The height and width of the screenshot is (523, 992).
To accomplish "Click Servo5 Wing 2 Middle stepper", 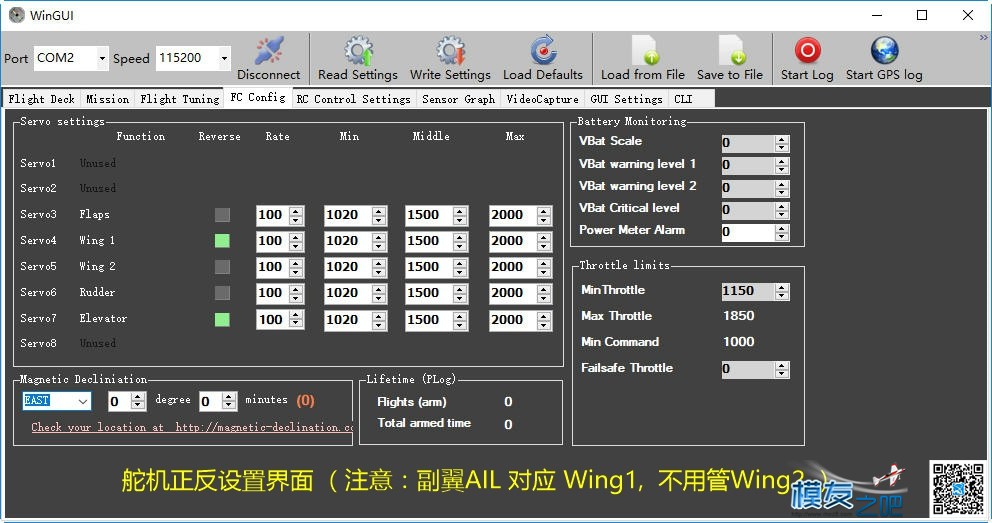I will point(461,267).
